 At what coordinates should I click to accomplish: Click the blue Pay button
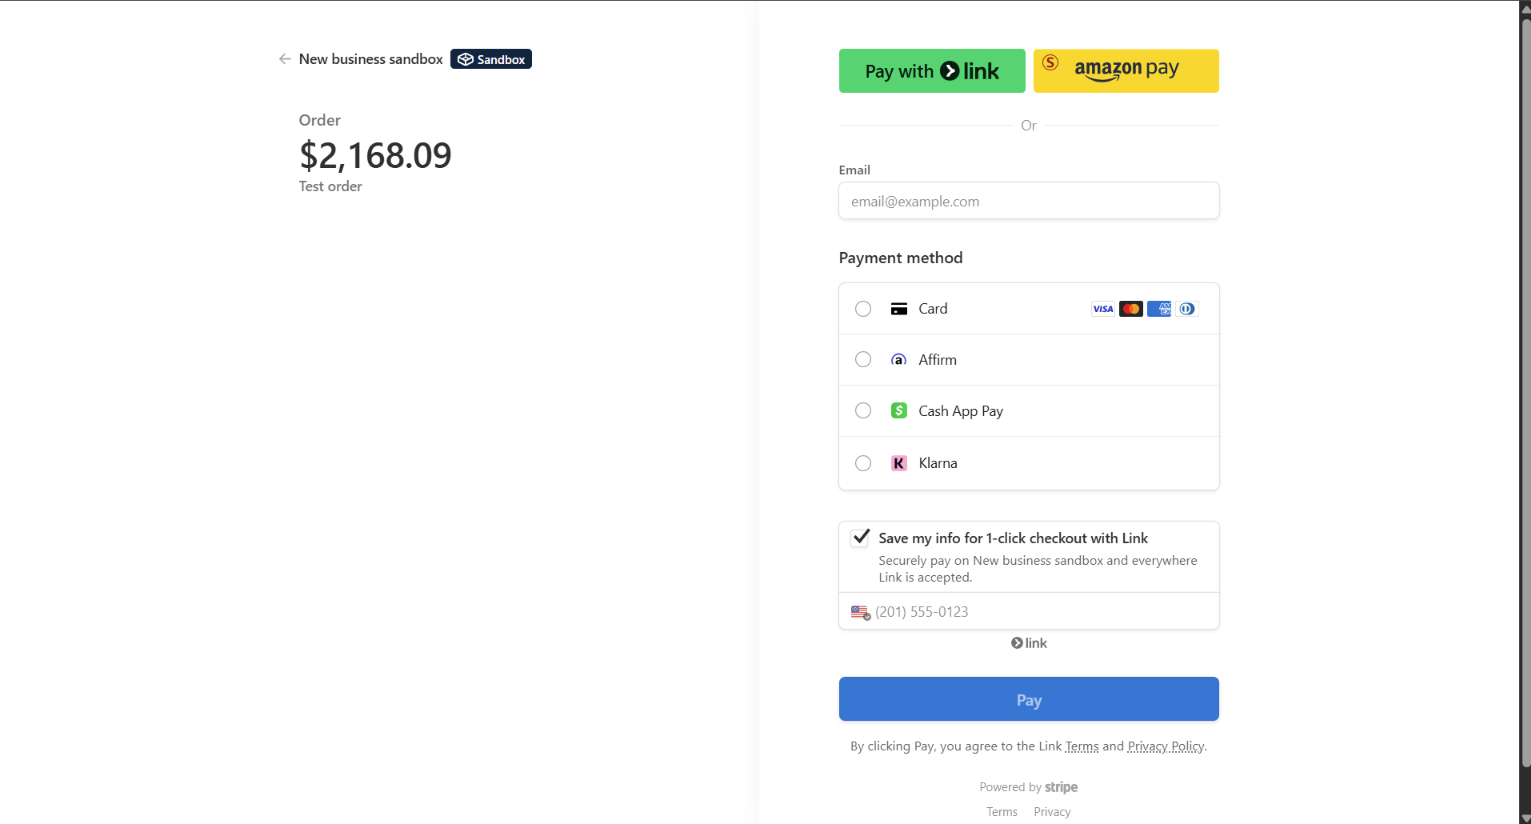point(1028,699)
